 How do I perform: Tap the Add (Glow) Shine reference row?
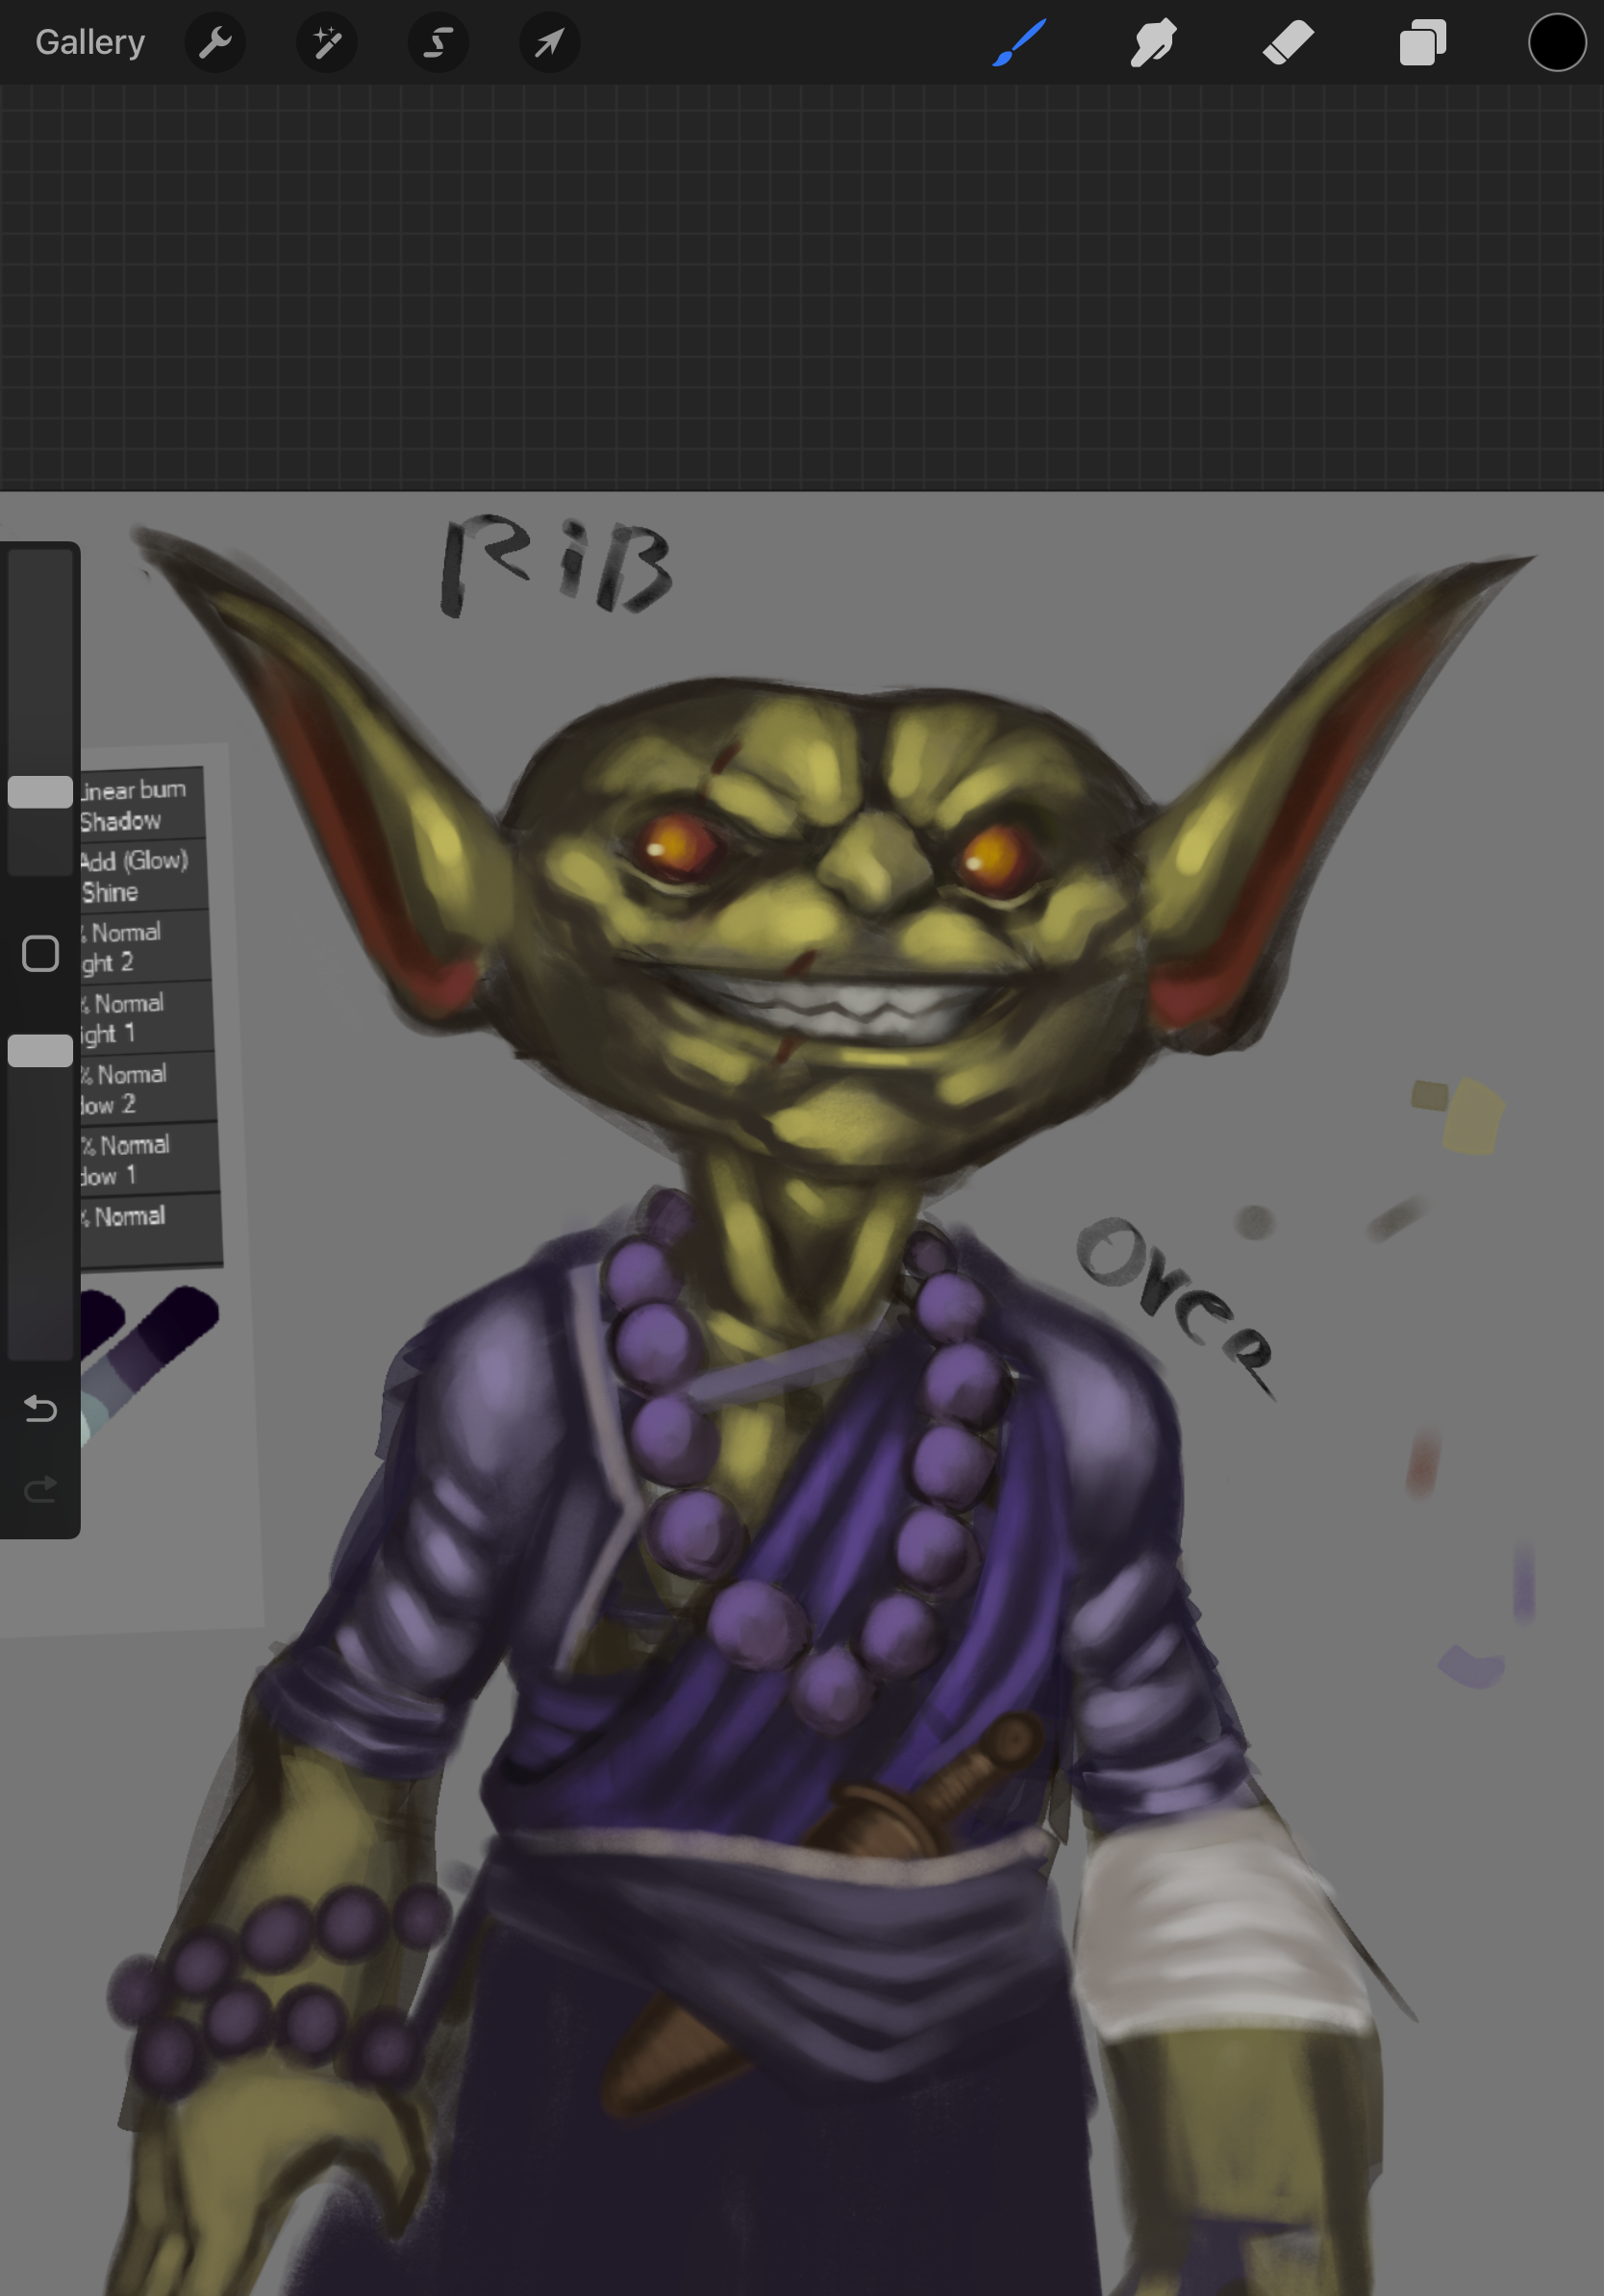click(x=140, y=875)
